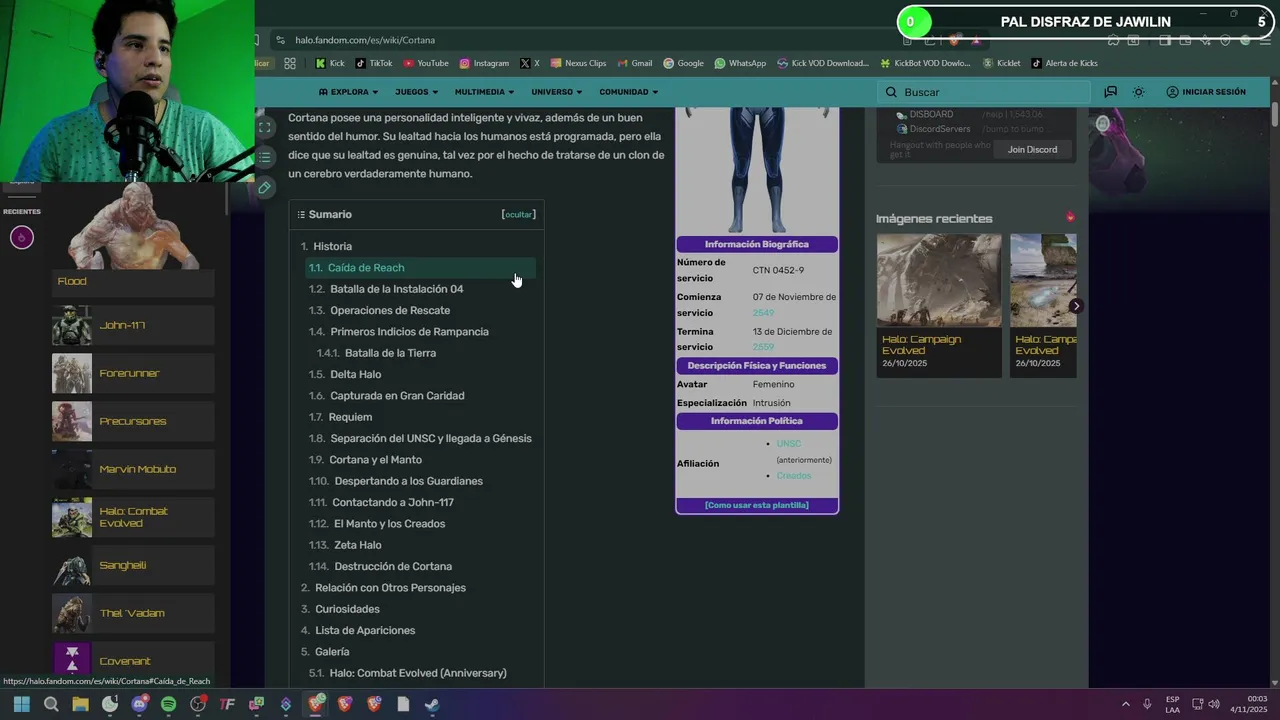Click the browser address bar URL
Viewport: 1280px width, 720px height.
(365, 40)
